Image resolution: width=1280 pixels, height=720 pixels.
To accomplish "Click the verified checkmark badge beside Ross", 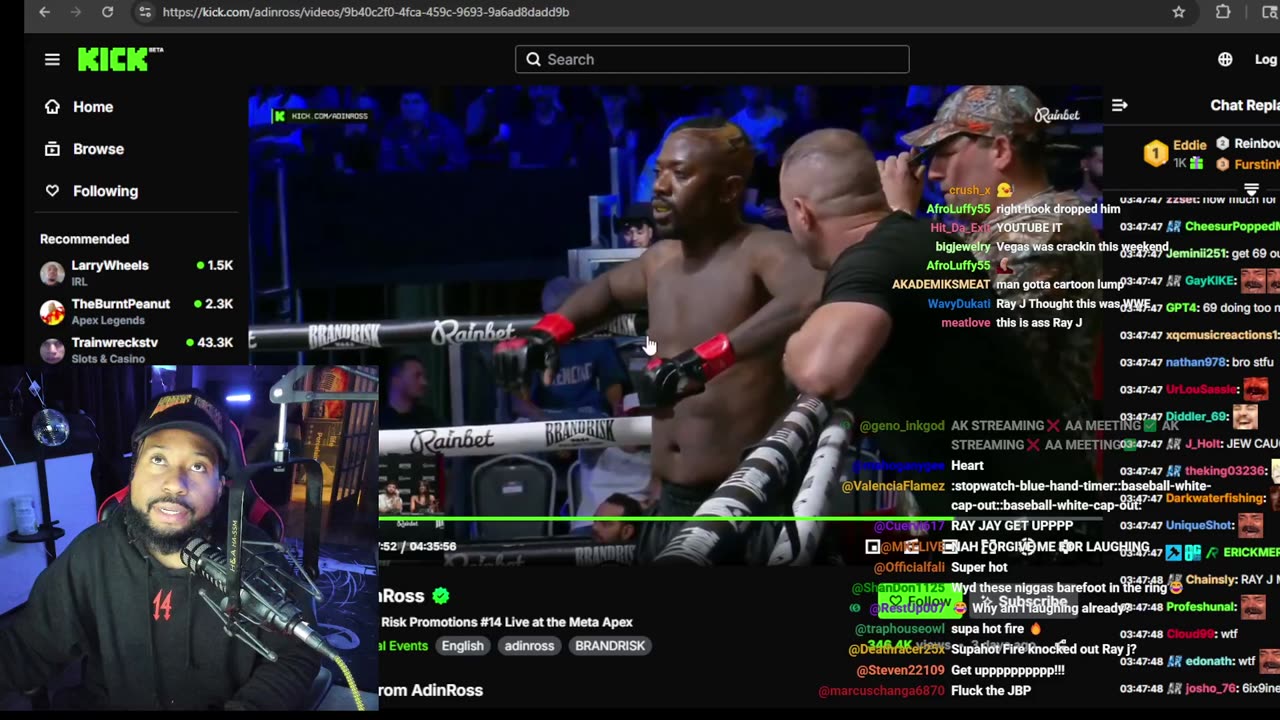I will (x=441, y=596).
